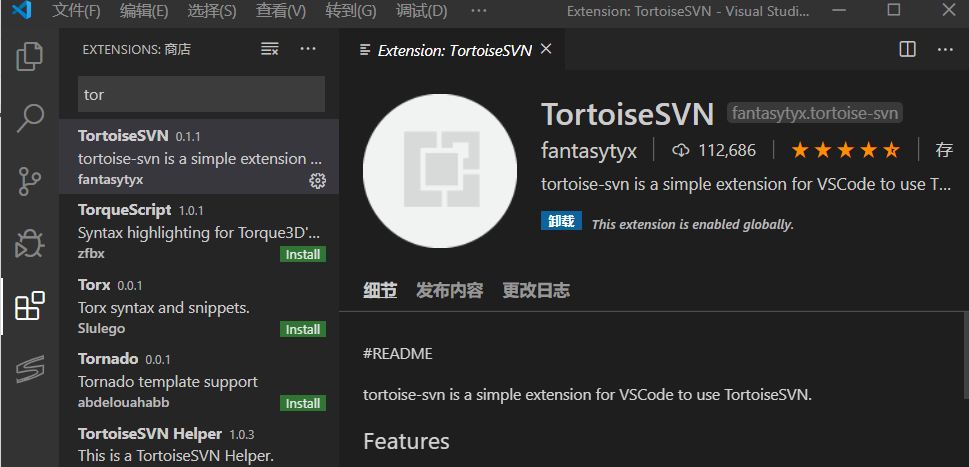The height and width of the screenshot is (467, 969).
Task: Open the 查看(V) menu
Action: [x=281, y=11]
